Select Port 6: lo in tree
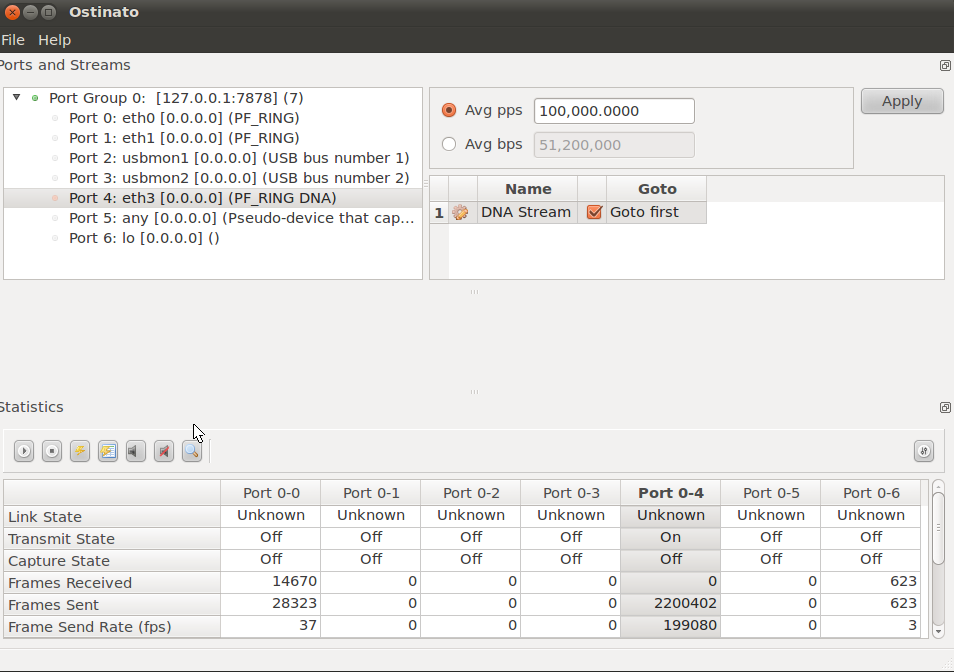 pyautogui.click(x=144, y=238)
